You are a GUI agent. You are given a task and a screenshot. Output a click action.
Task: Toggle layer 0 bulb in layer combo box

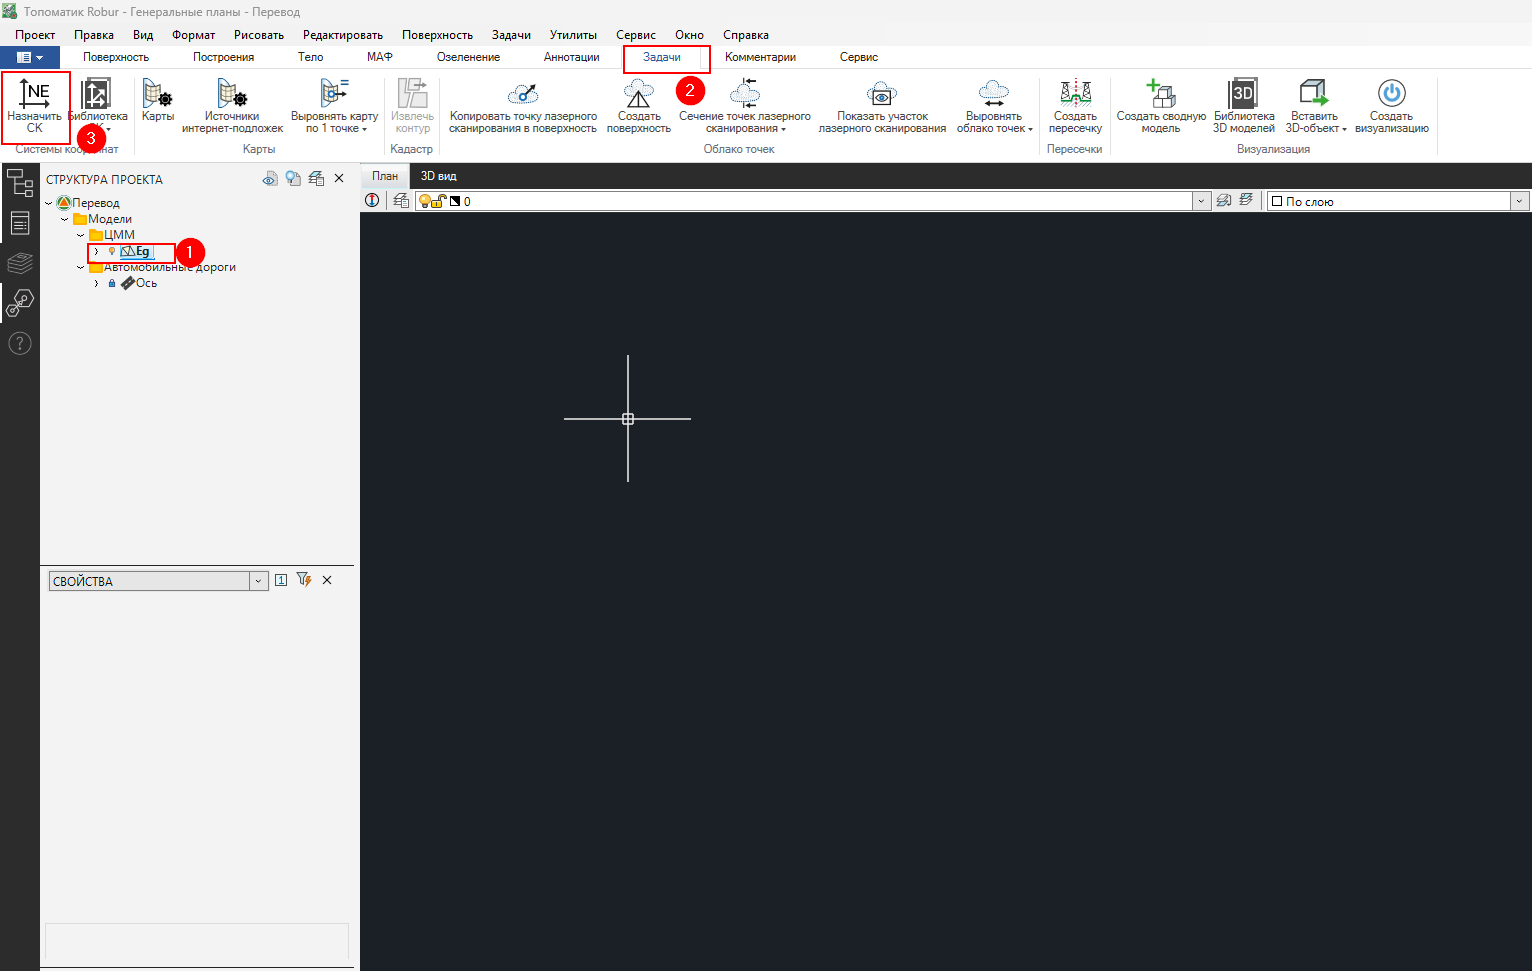pos(425,201)
